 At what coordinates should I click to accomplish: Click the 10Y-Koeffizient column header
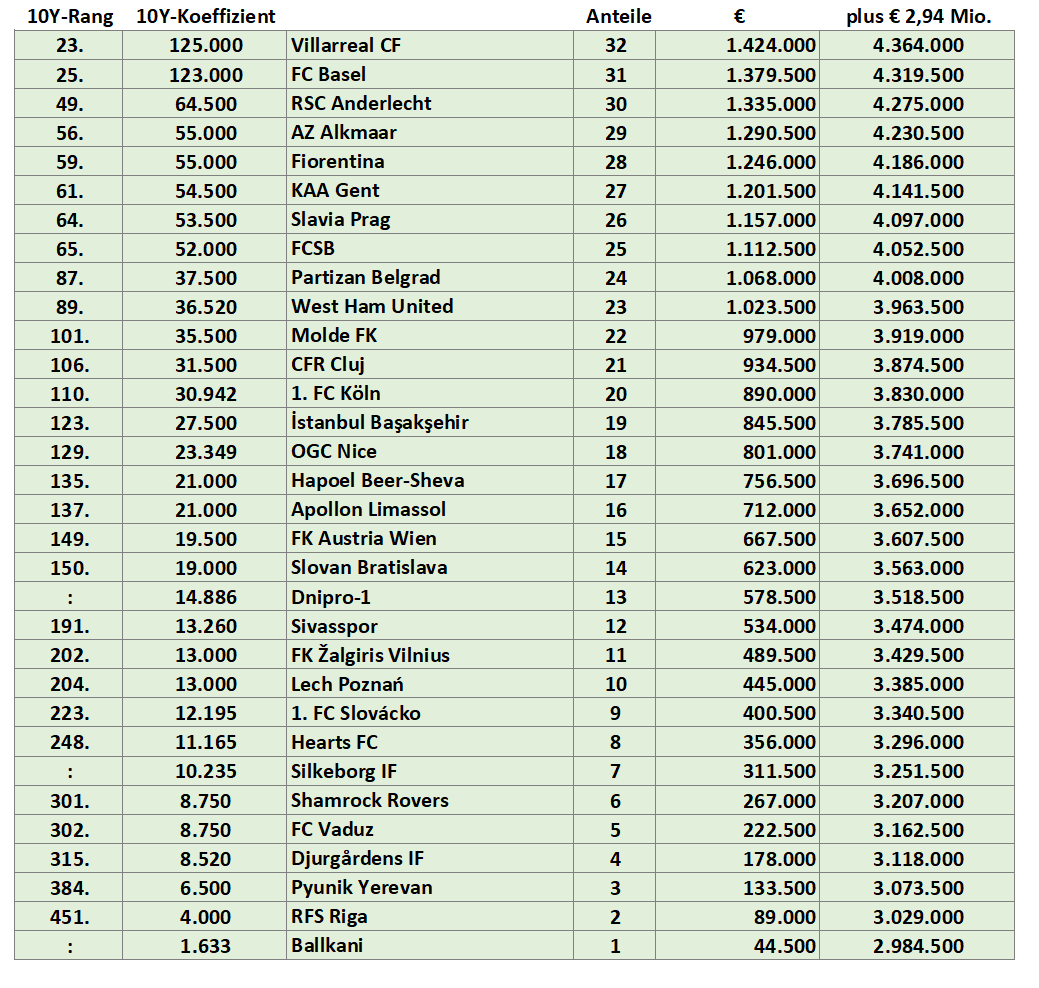[x=205, y=16]
